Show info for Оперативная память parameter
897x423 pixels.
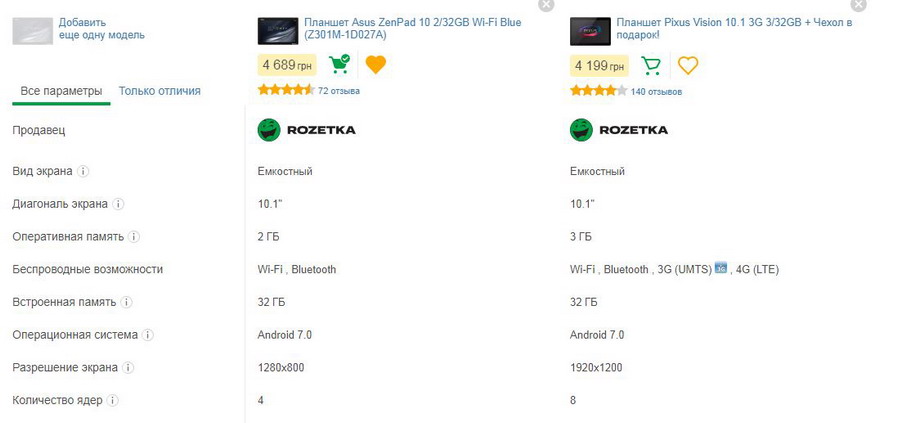pos(134,237)
